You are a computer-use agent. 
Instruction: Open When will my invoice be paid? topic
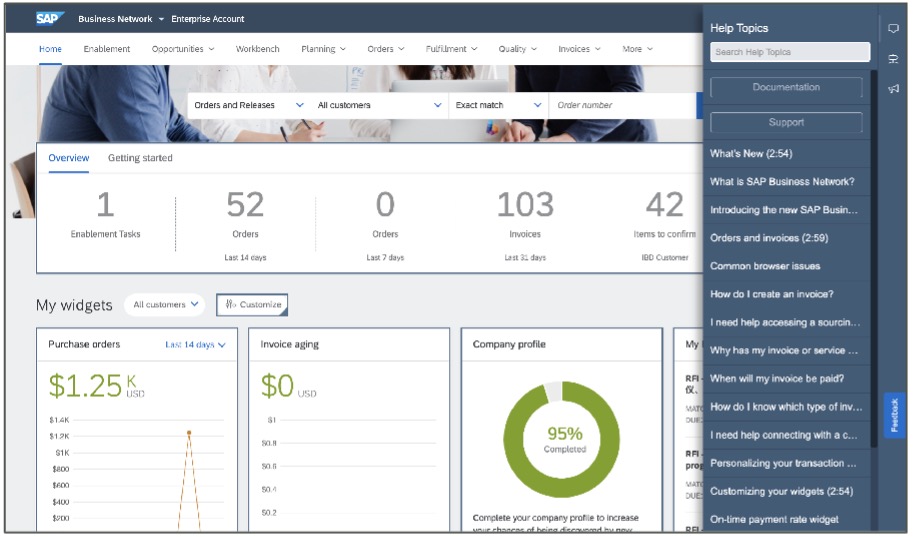click(787, 379)
